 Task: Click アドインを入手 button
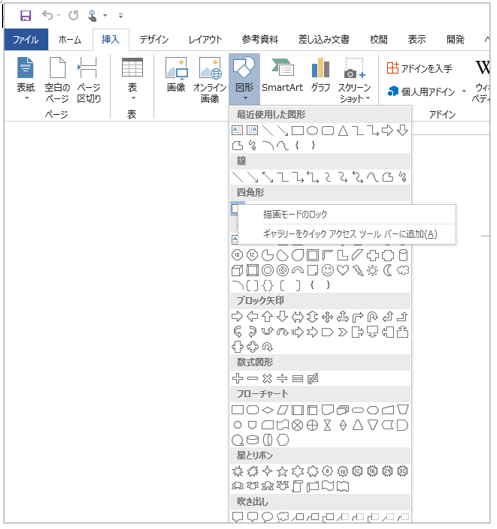click(420, 68)
